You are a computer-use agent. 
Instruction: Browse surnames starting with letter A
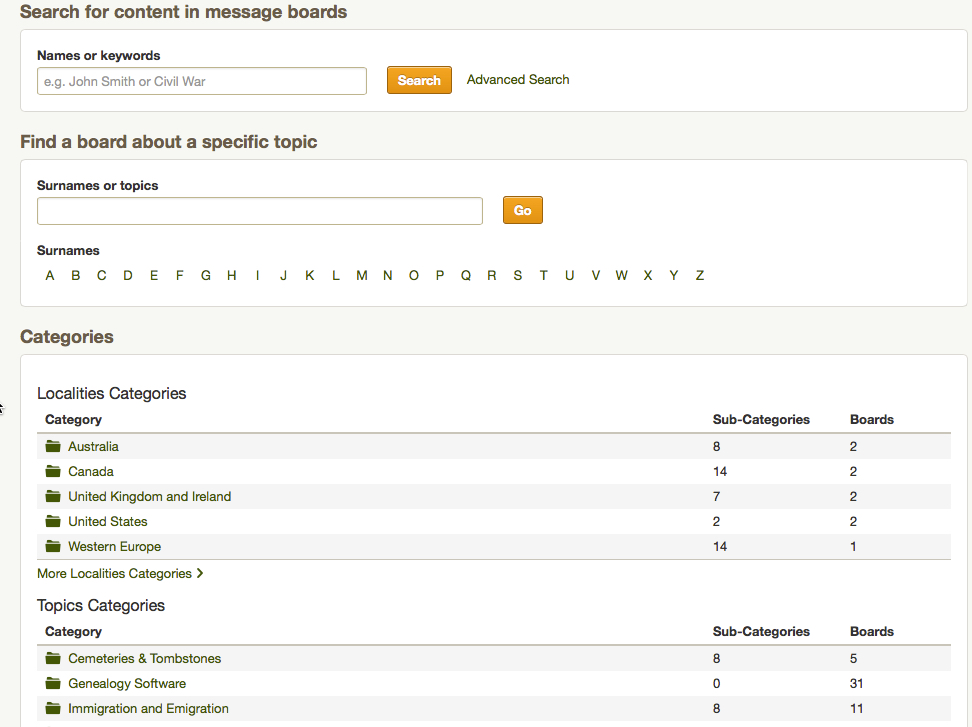(50, 276)
